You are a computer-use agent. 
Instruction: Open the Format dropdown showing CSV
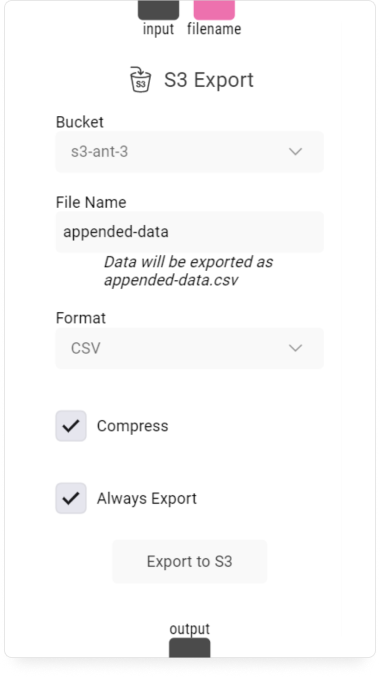189,348
